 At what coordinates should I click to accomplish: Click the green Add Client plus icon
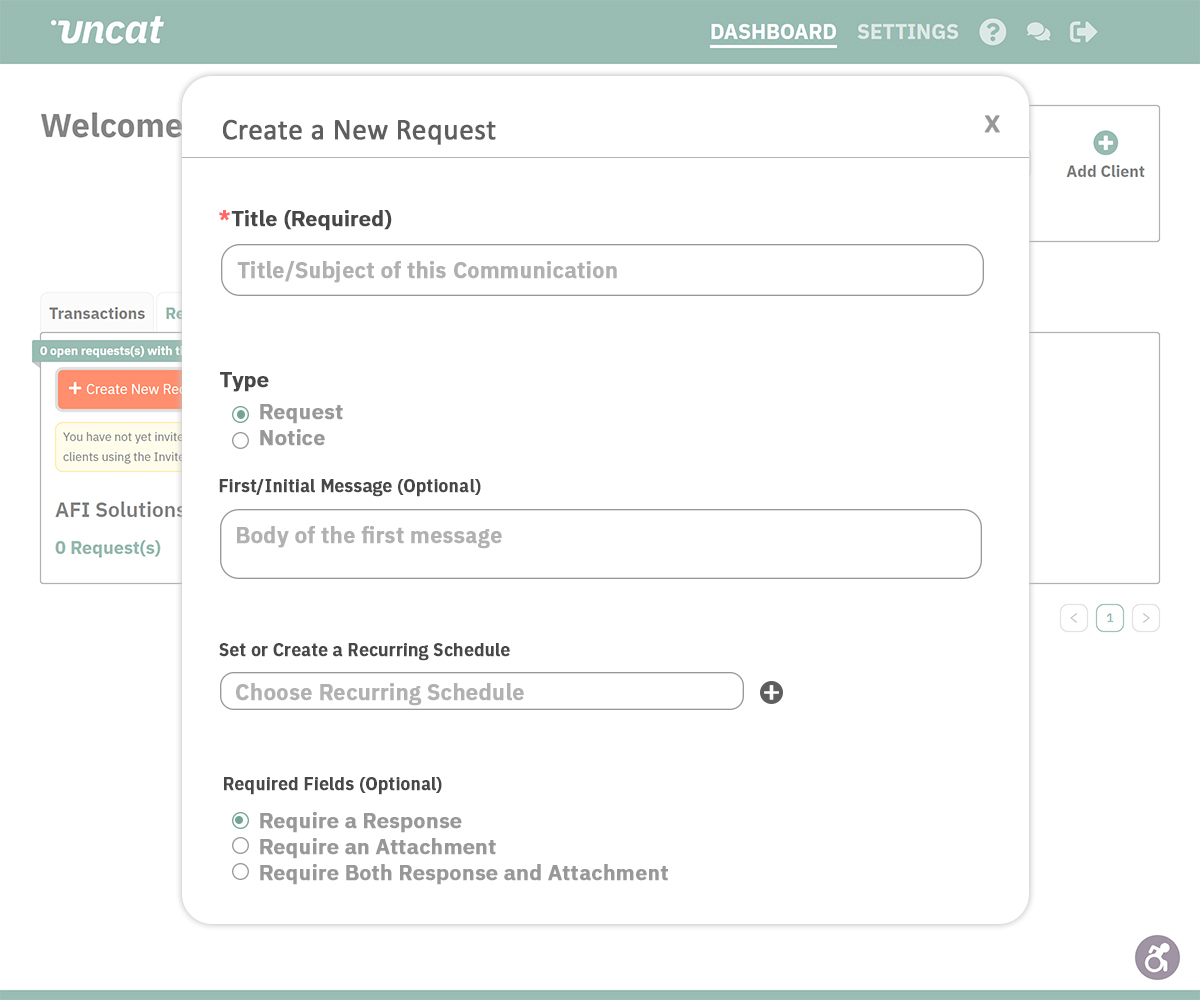tap(1105, 143)
